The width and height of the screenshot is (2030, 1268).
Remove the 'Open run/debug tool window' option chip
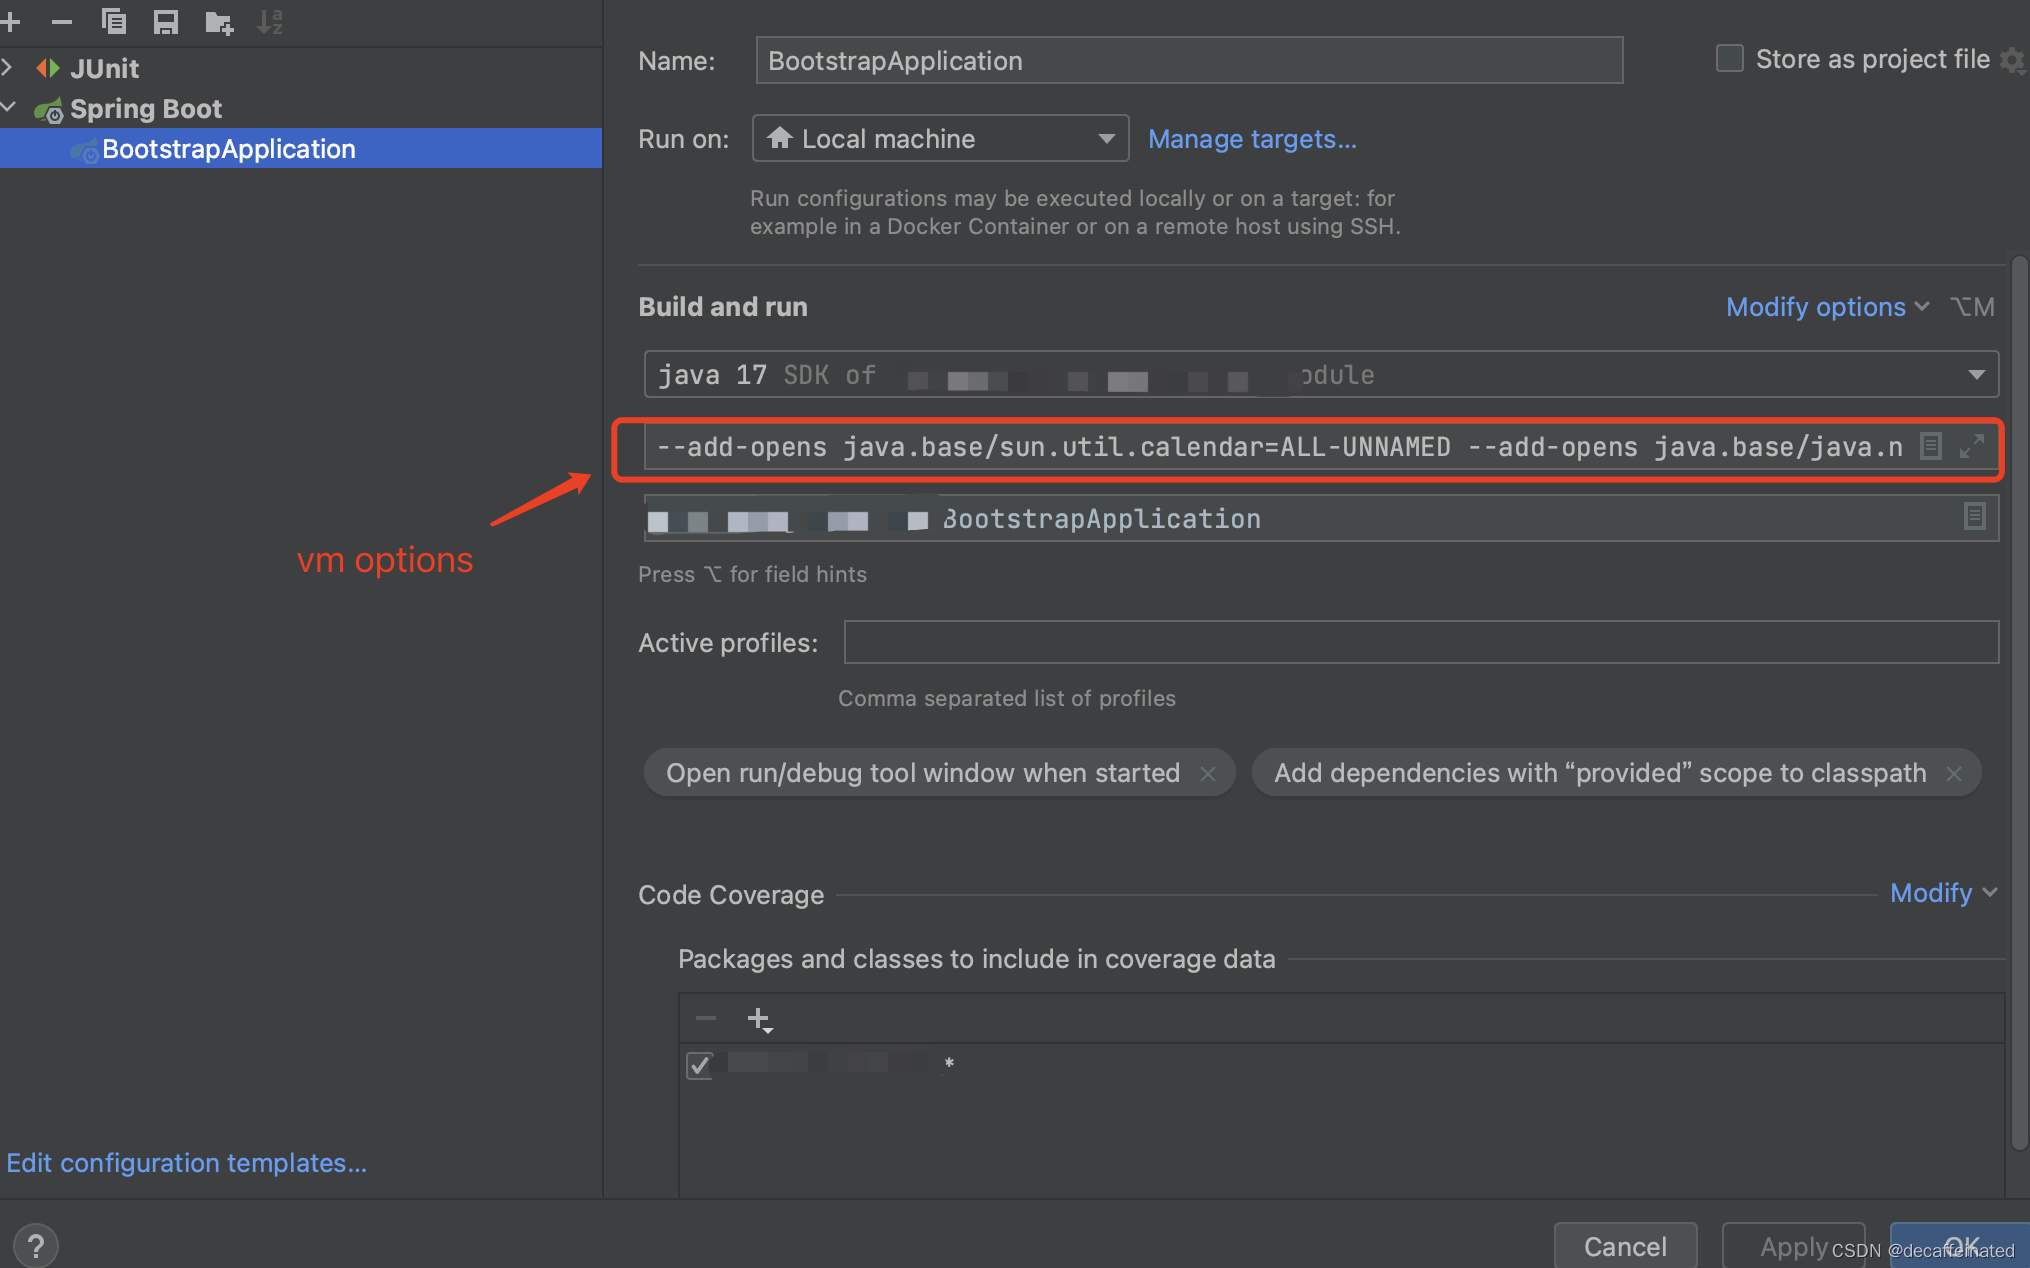(1208, 774)
